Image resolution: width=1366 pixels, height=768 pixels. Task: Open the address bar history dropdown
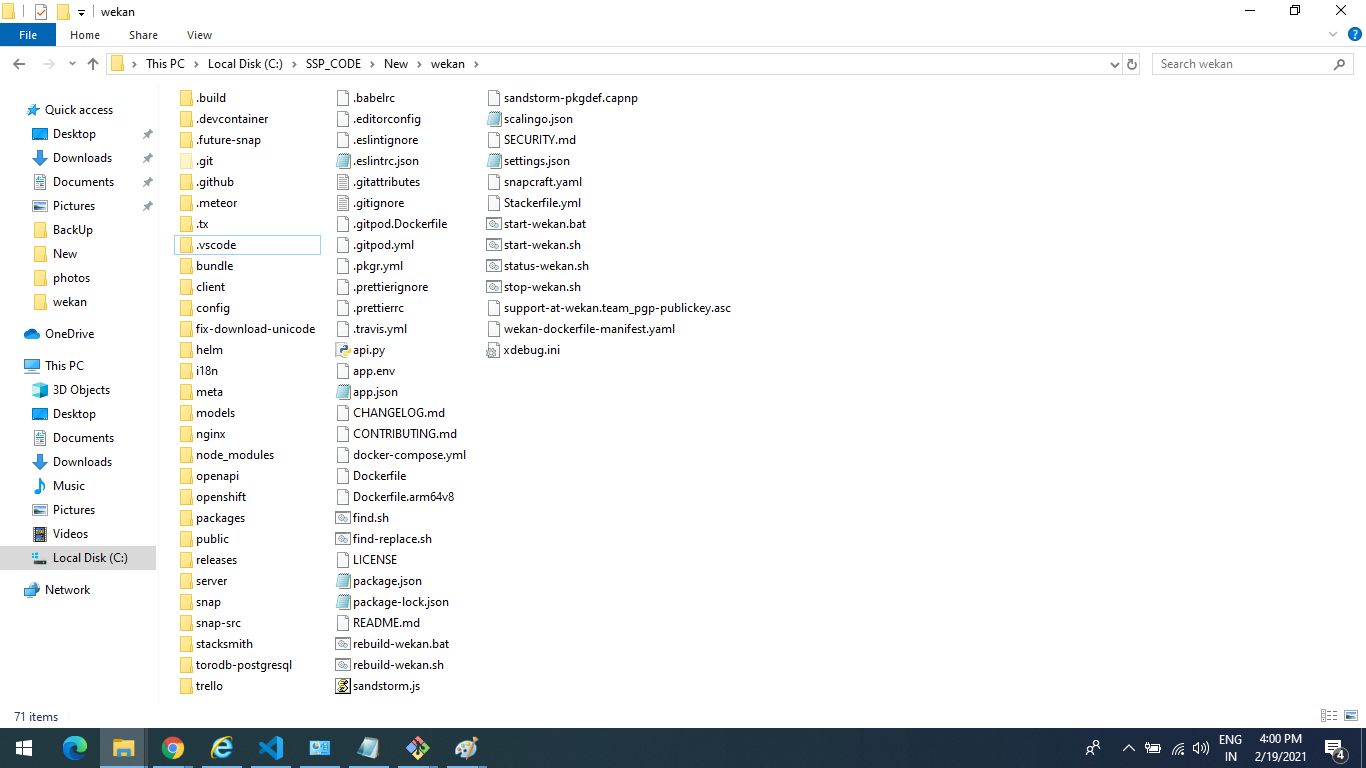[1115, 64]
